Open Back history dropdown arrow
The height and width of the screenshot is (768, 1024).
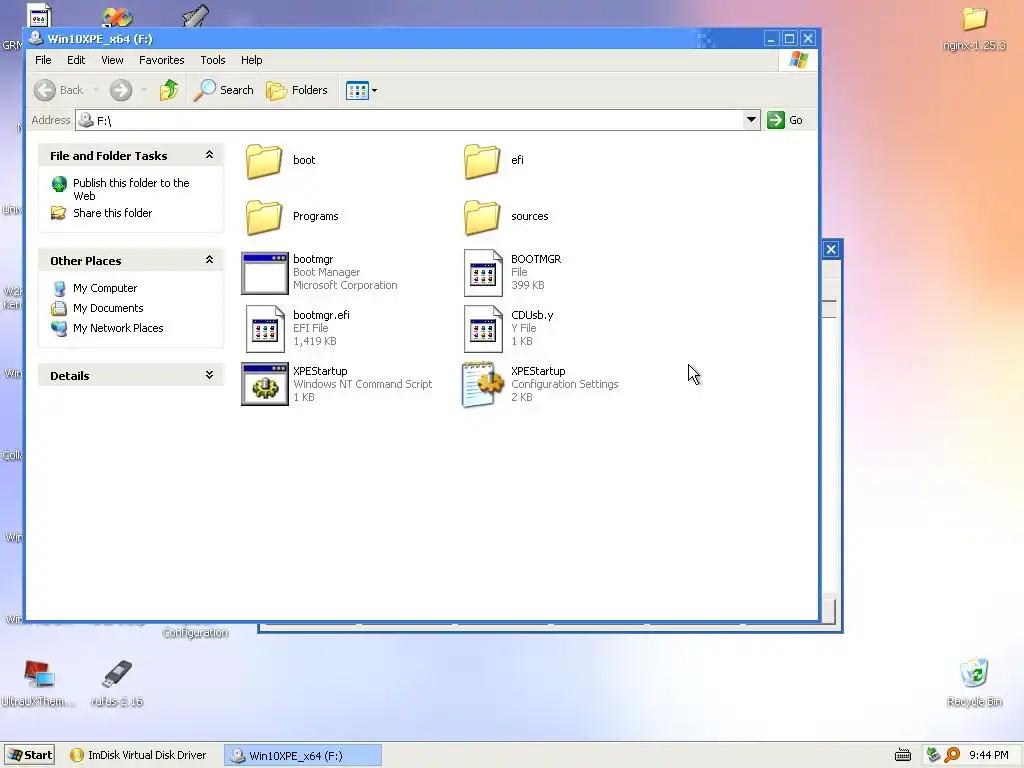pyautogui.click(x=95, y=90)
